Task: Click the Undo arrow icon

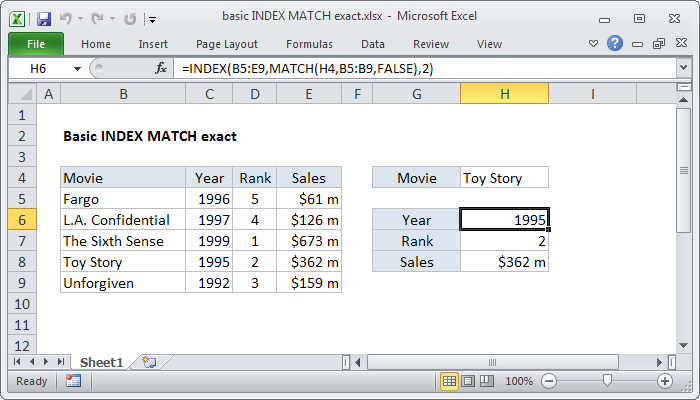Action: [67, 18]
